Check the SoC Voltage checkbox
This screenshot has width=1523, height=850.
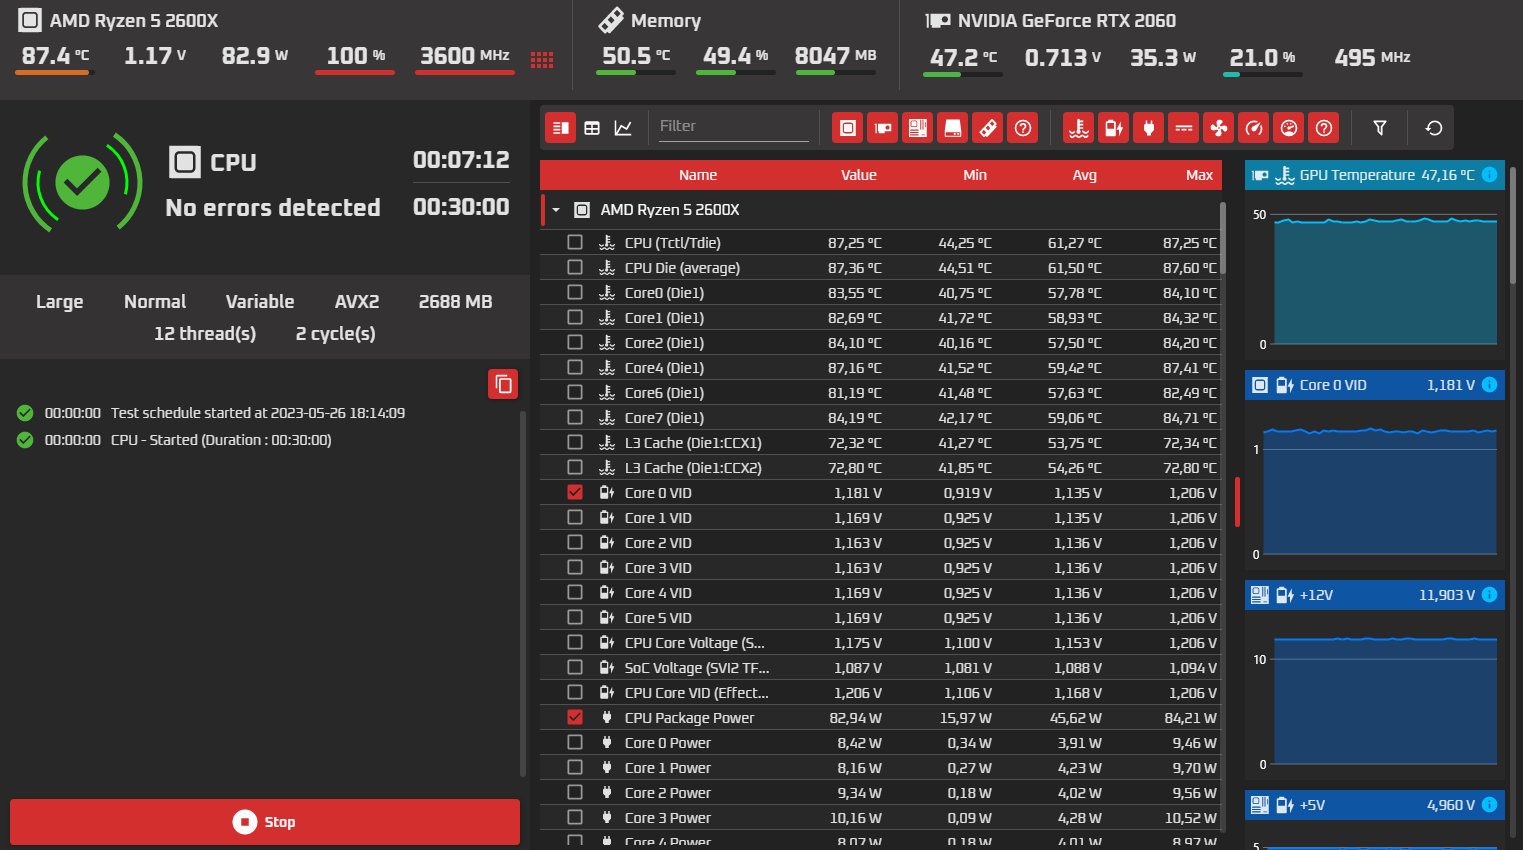(x=575, y=667)
